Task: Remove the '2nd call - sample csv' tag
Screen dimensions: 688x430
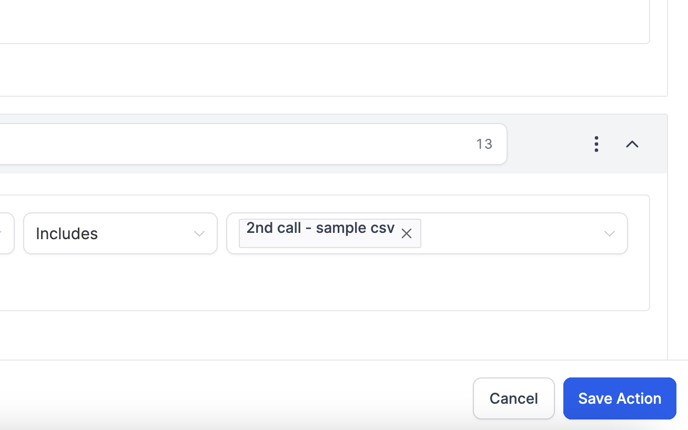Action: tap(407, 234)
